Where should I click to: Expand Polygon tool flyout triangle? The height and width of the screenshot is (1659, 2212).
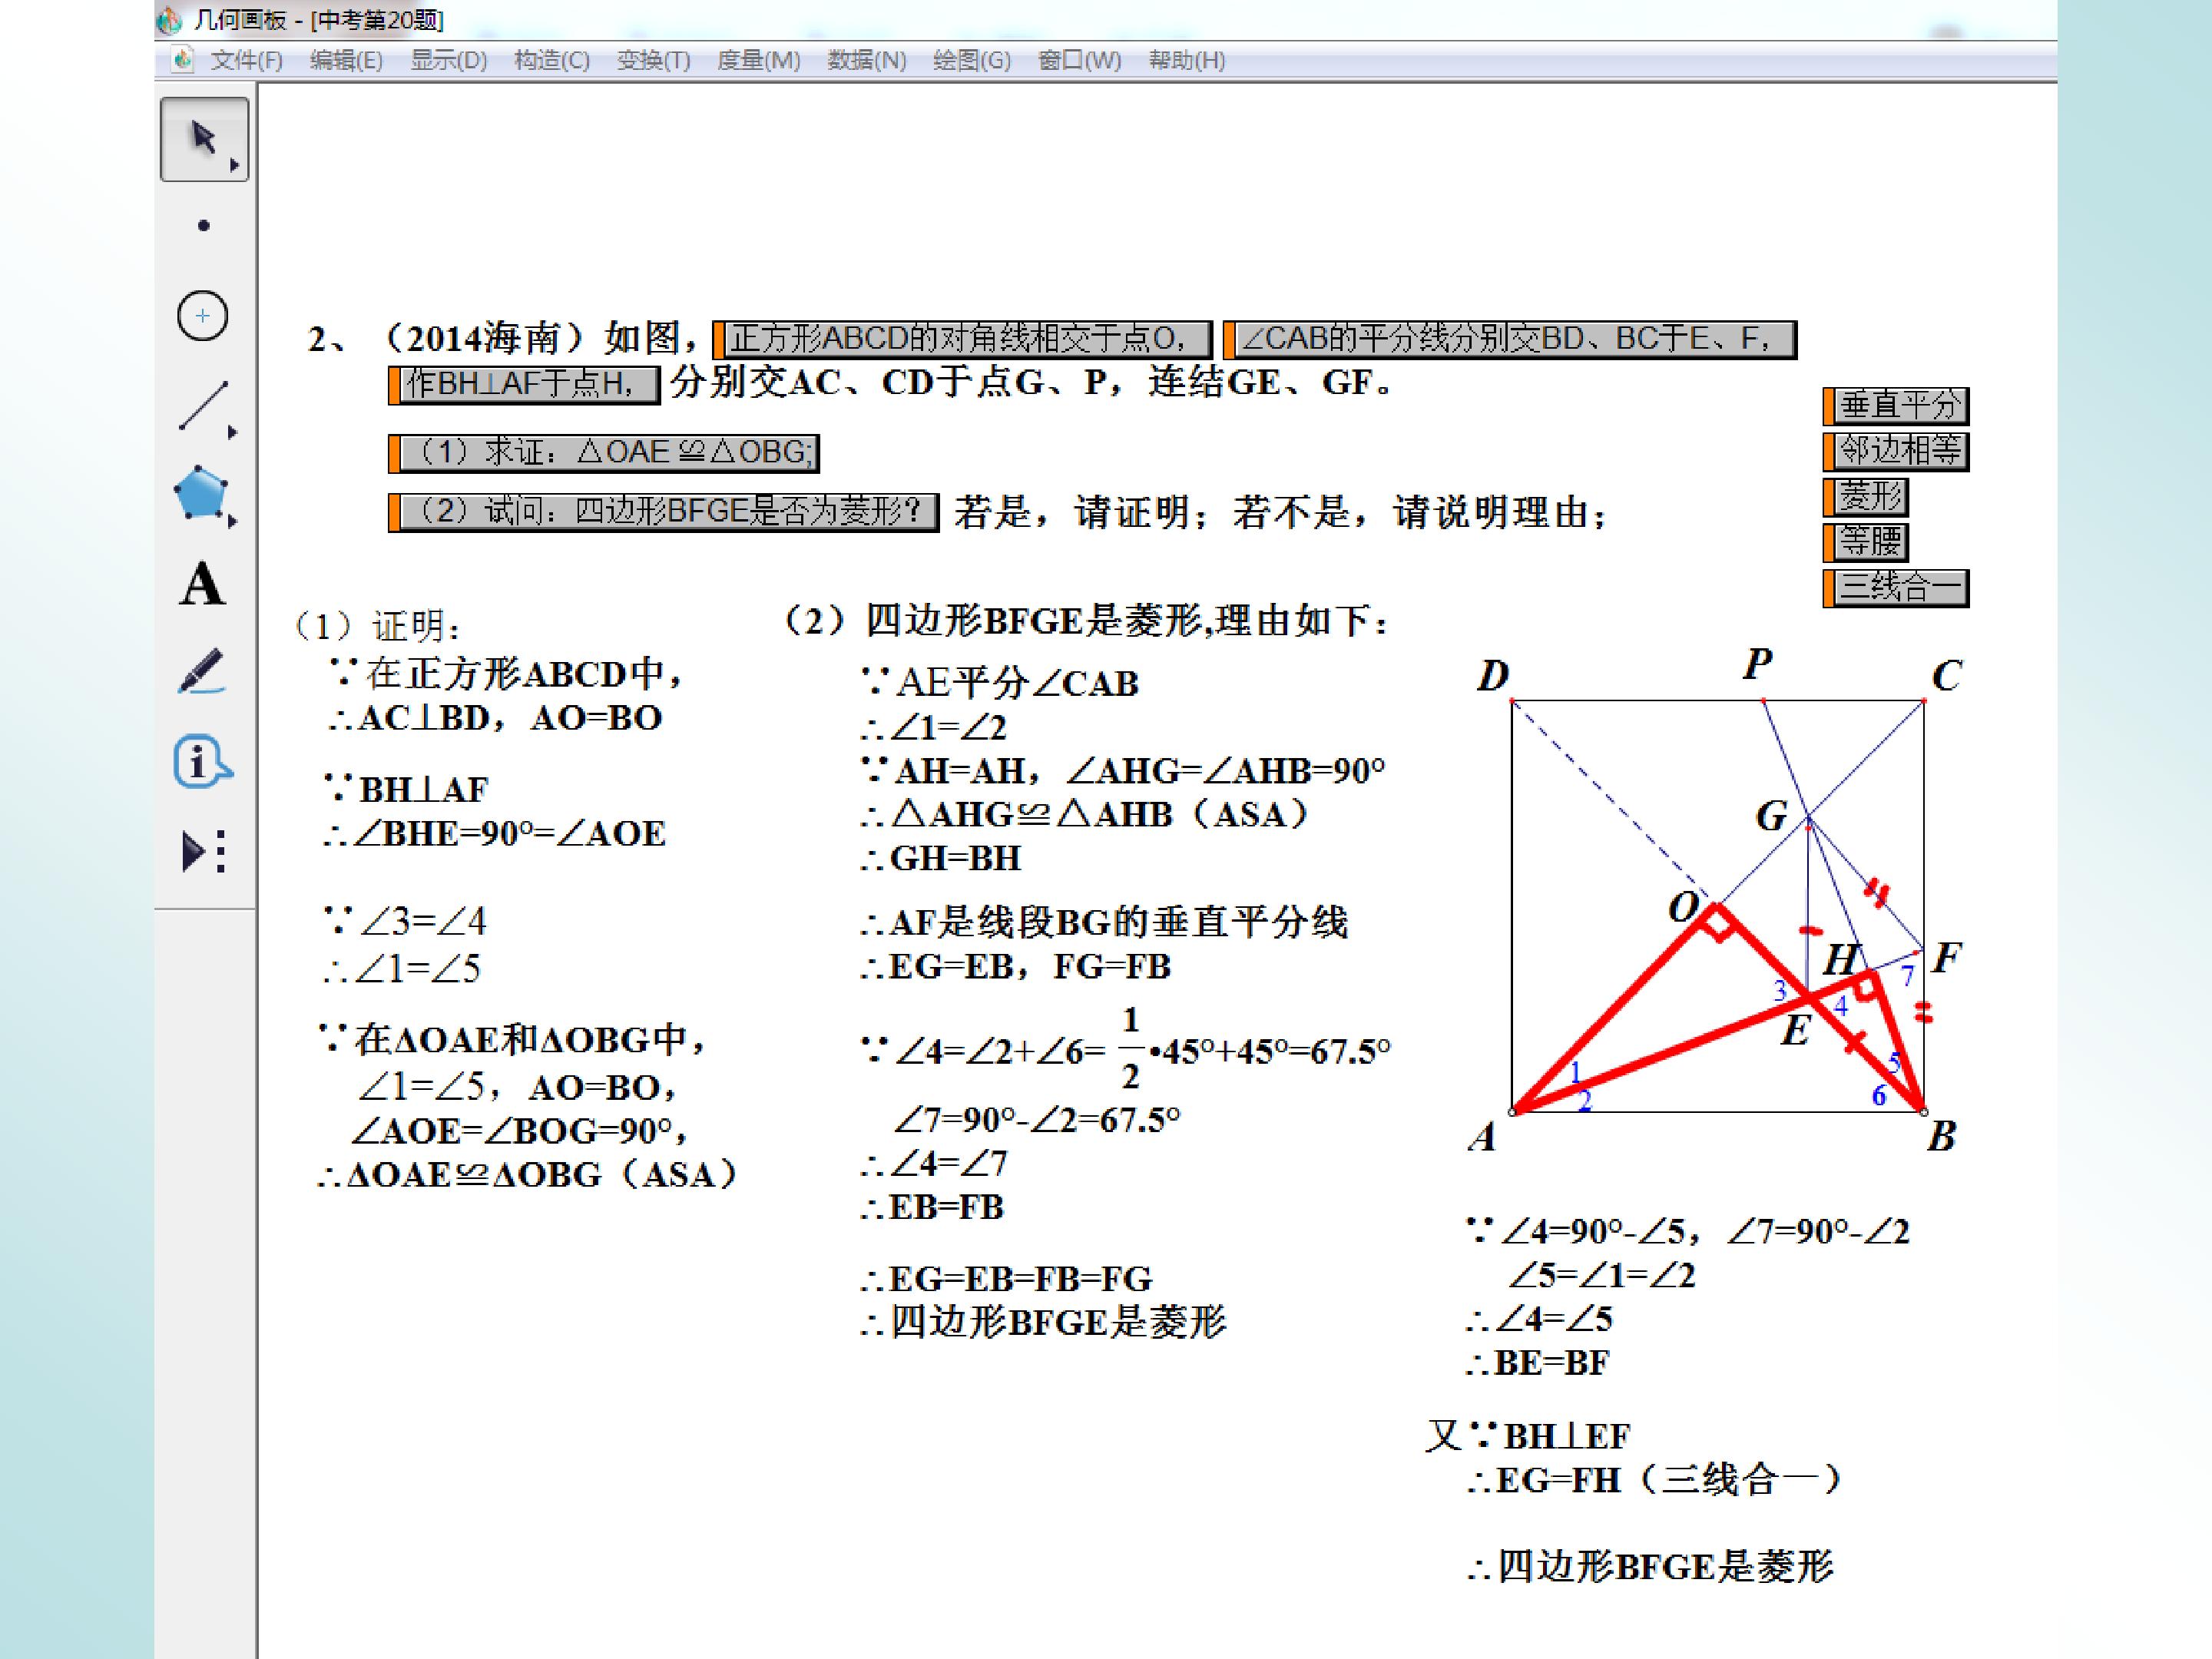[x=233, y=521]
